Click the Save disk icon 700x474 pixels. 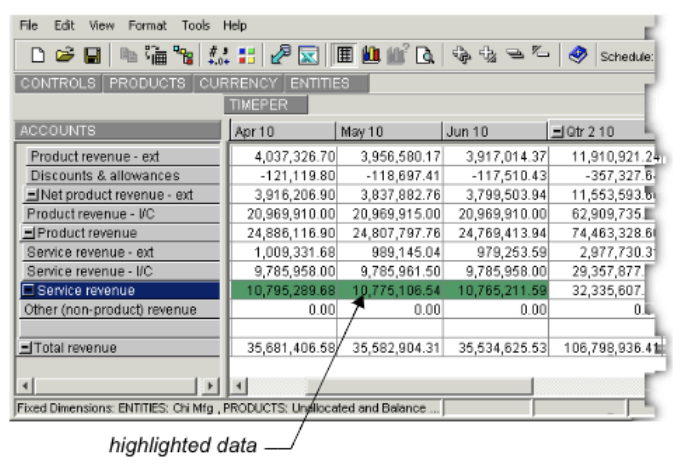[90, 56]
